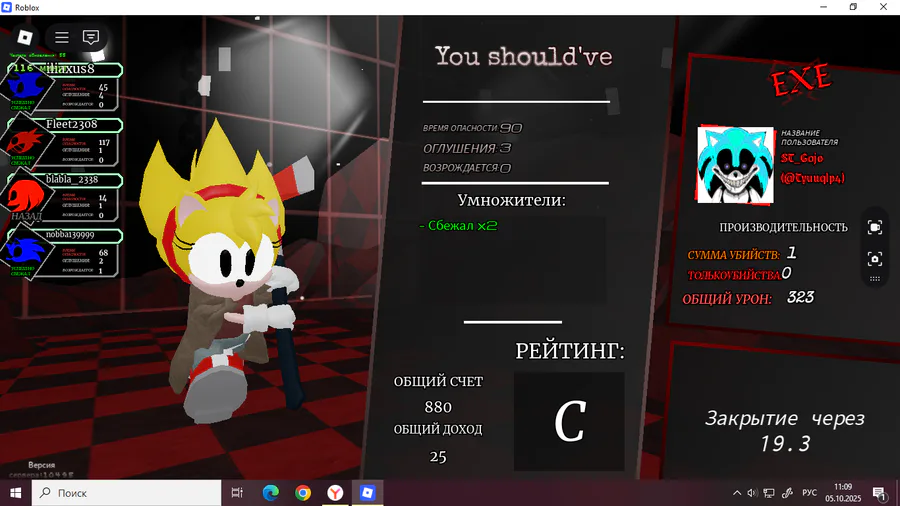Click the green 'Сбежал x2' multiplier entry

[x=458, y=225]
